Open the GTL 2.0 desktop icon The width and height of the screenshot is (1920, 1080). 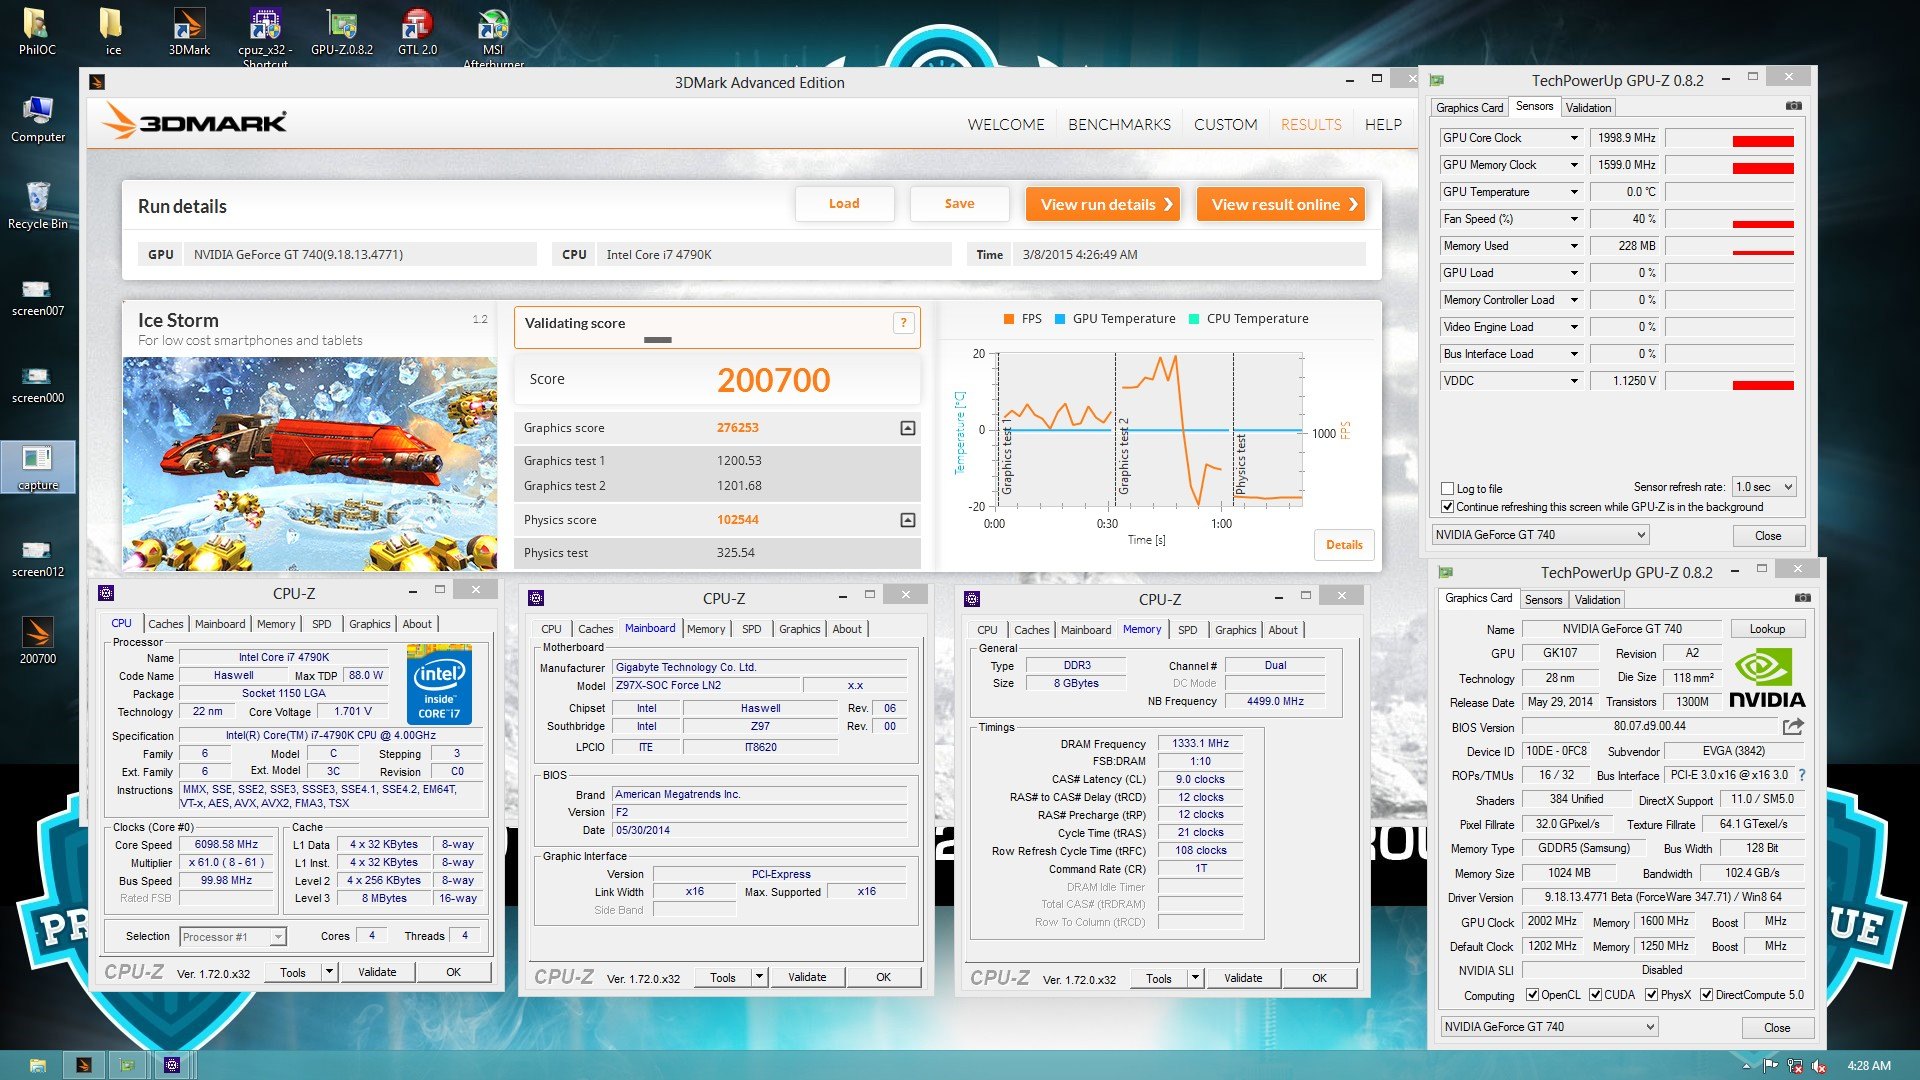pos(417,31)
